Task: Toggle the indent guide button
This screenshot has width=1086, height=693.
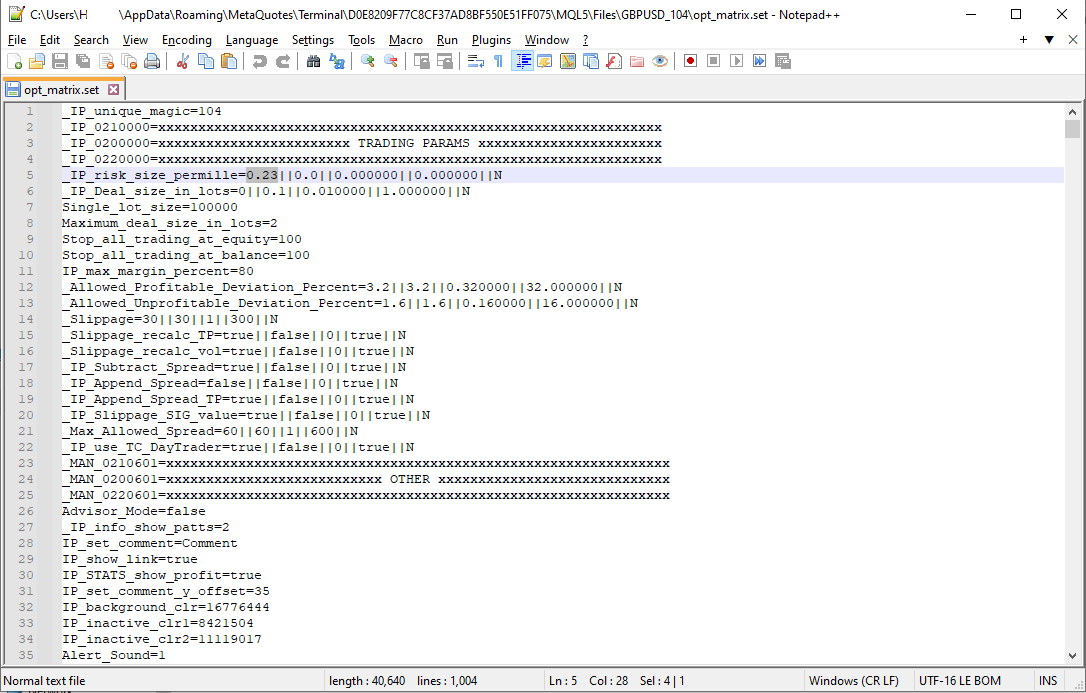Action: [x=522, y=62]
